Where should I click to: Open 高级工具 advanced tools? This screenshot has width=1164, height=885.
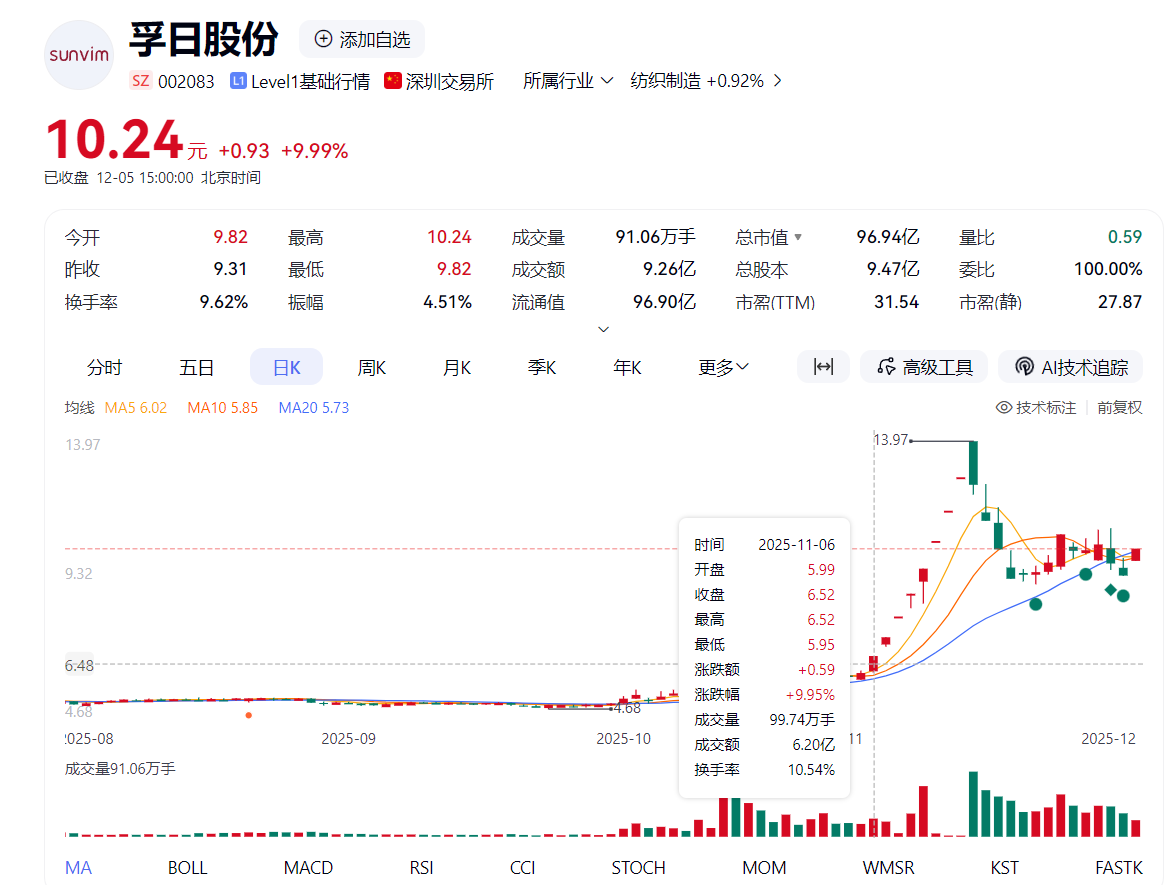point(924,367)
